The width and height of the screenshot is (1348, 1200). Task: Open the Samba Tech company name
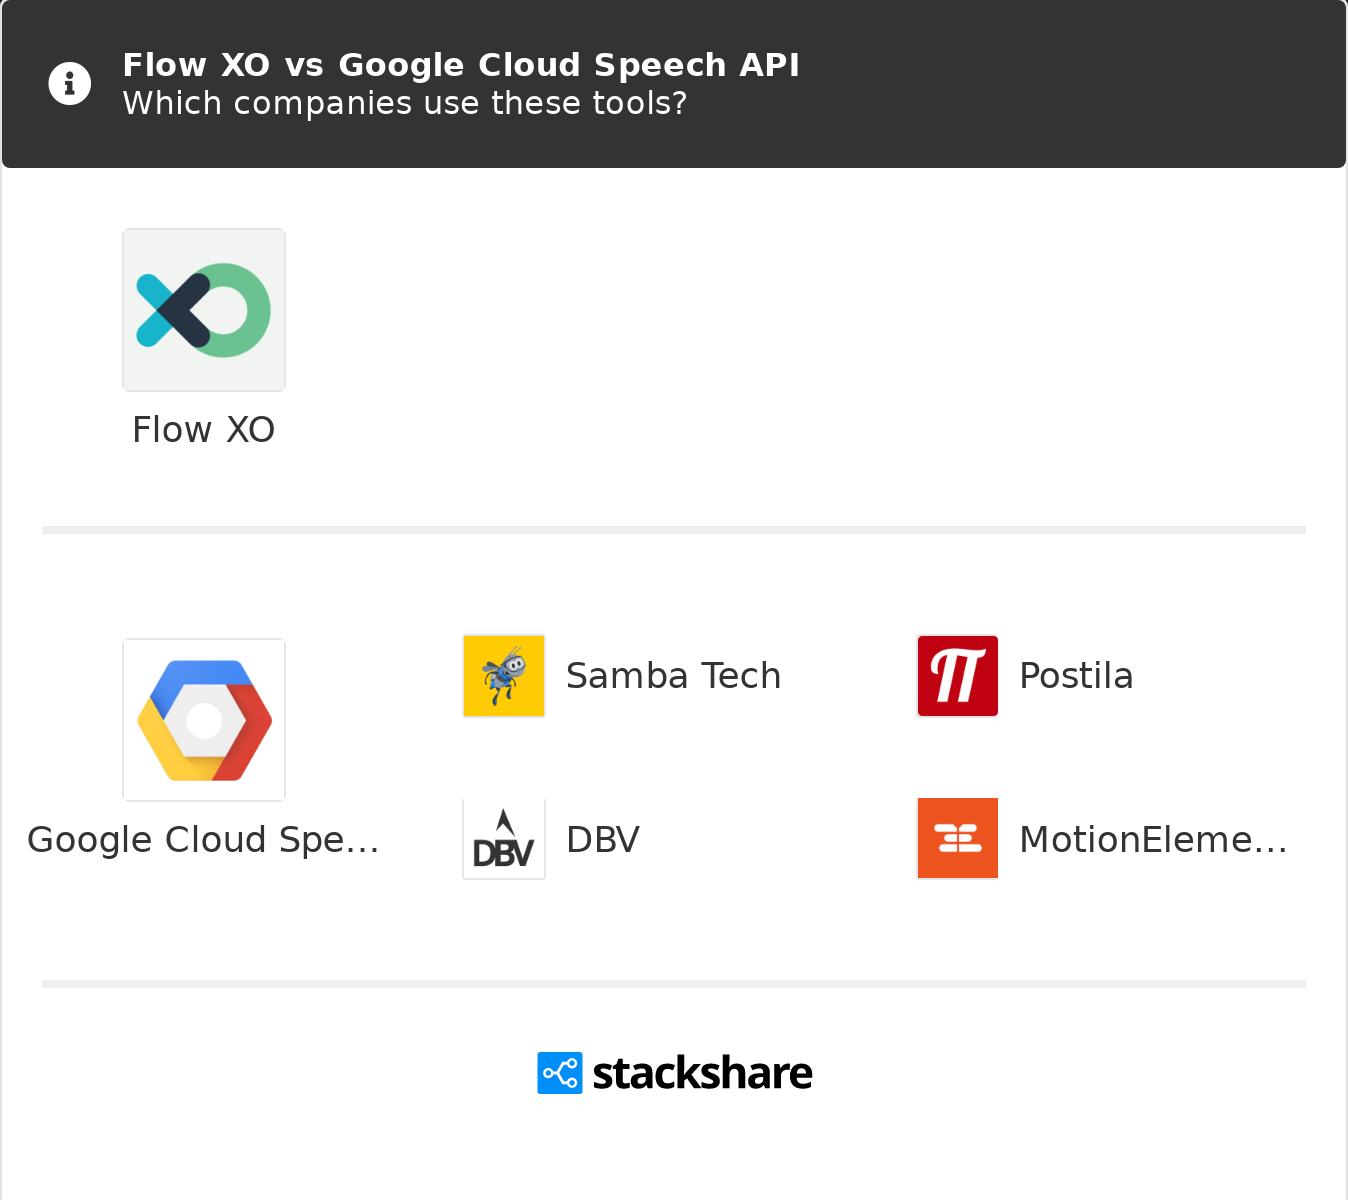coord(673,676)
